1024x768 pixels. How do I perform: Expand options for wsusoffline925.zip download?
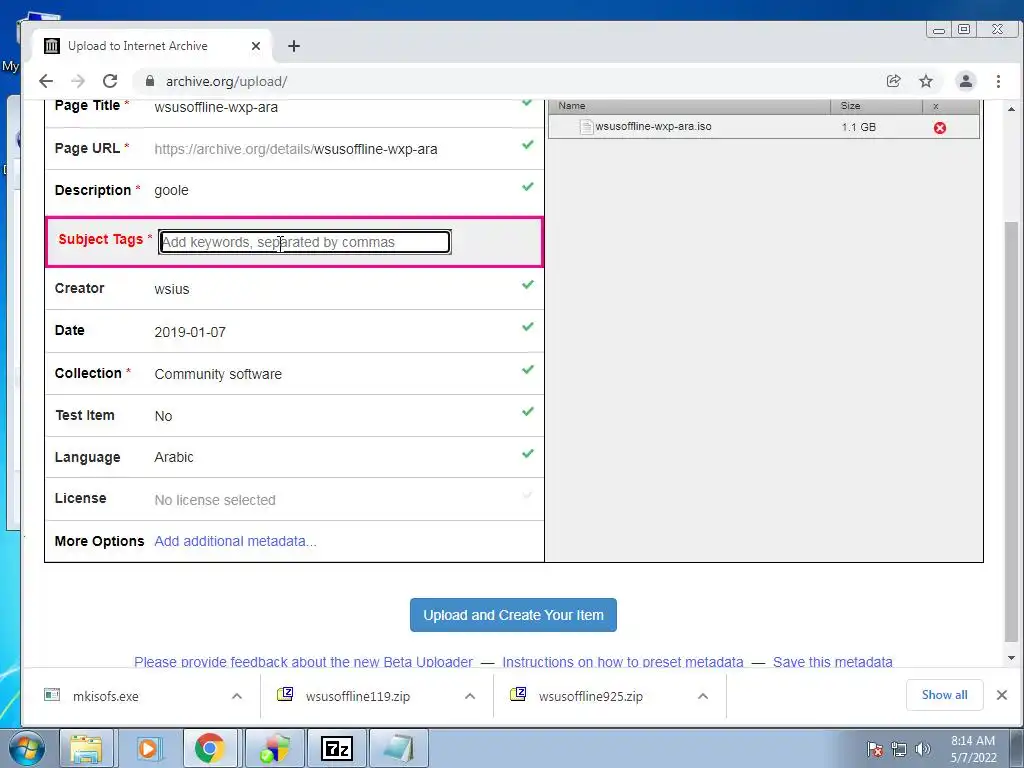point(703,697)
